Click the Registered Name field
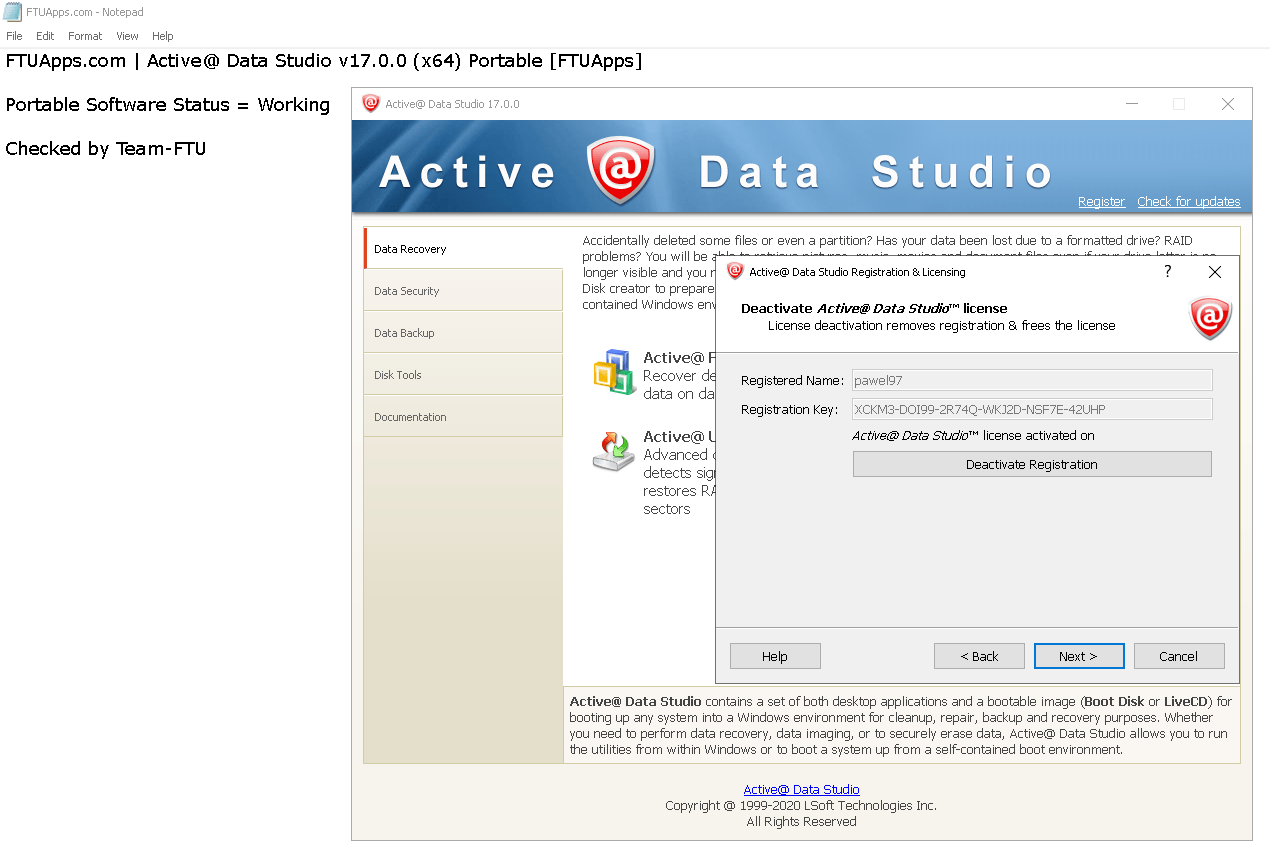The width and height of the screenshot is (1270, 850). click(1032, 380)
